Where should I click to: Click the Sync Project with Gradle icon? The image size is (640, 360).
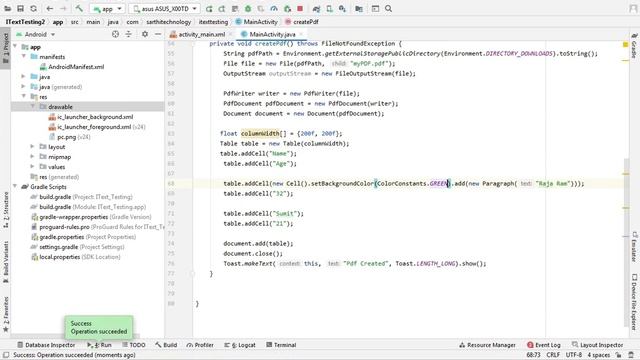[x=316, y=8]
